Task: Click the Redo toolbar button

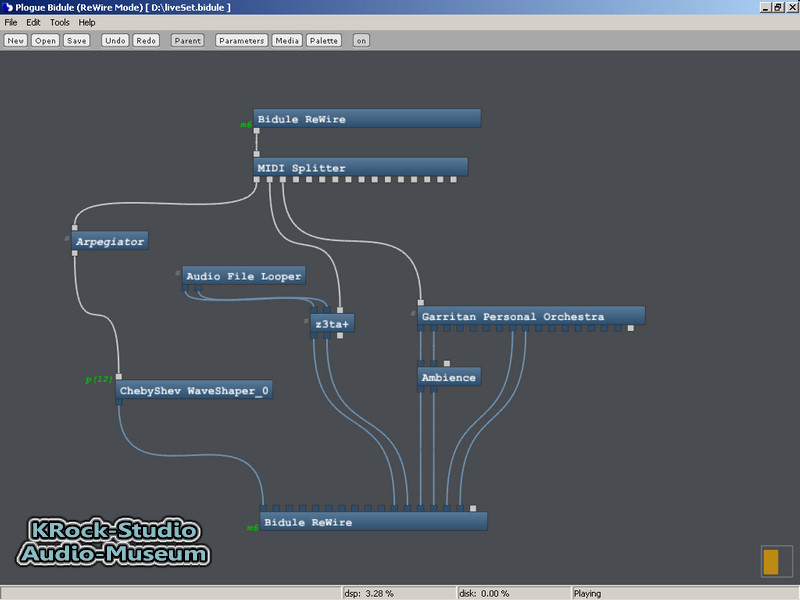Action: coord(146,41)
